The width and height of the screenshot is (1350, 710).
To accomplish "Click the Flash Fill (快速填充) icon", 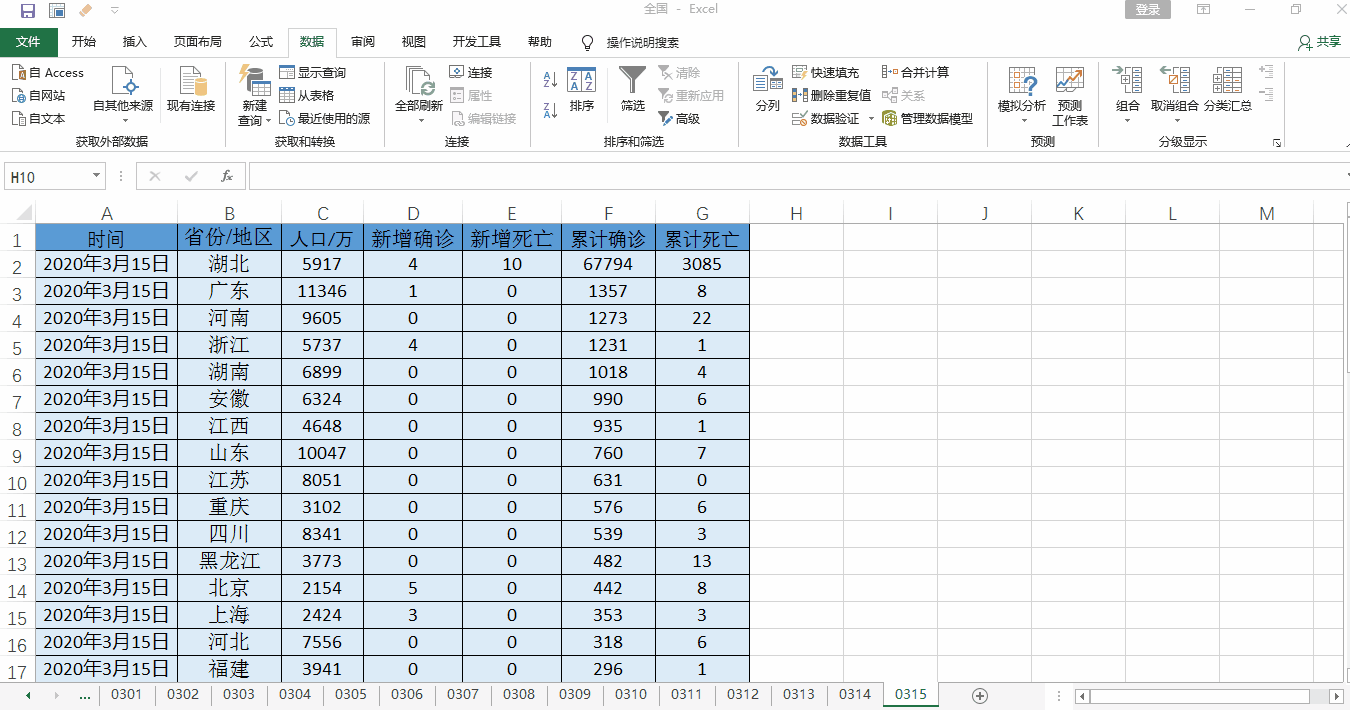I will click(800, 72).
